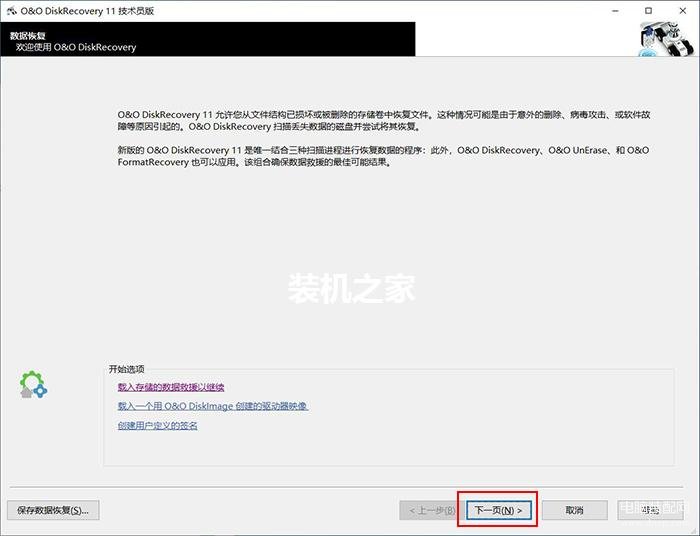Click the paragraph starting with 新版的 O&O DiskRecovery 11

383,156
